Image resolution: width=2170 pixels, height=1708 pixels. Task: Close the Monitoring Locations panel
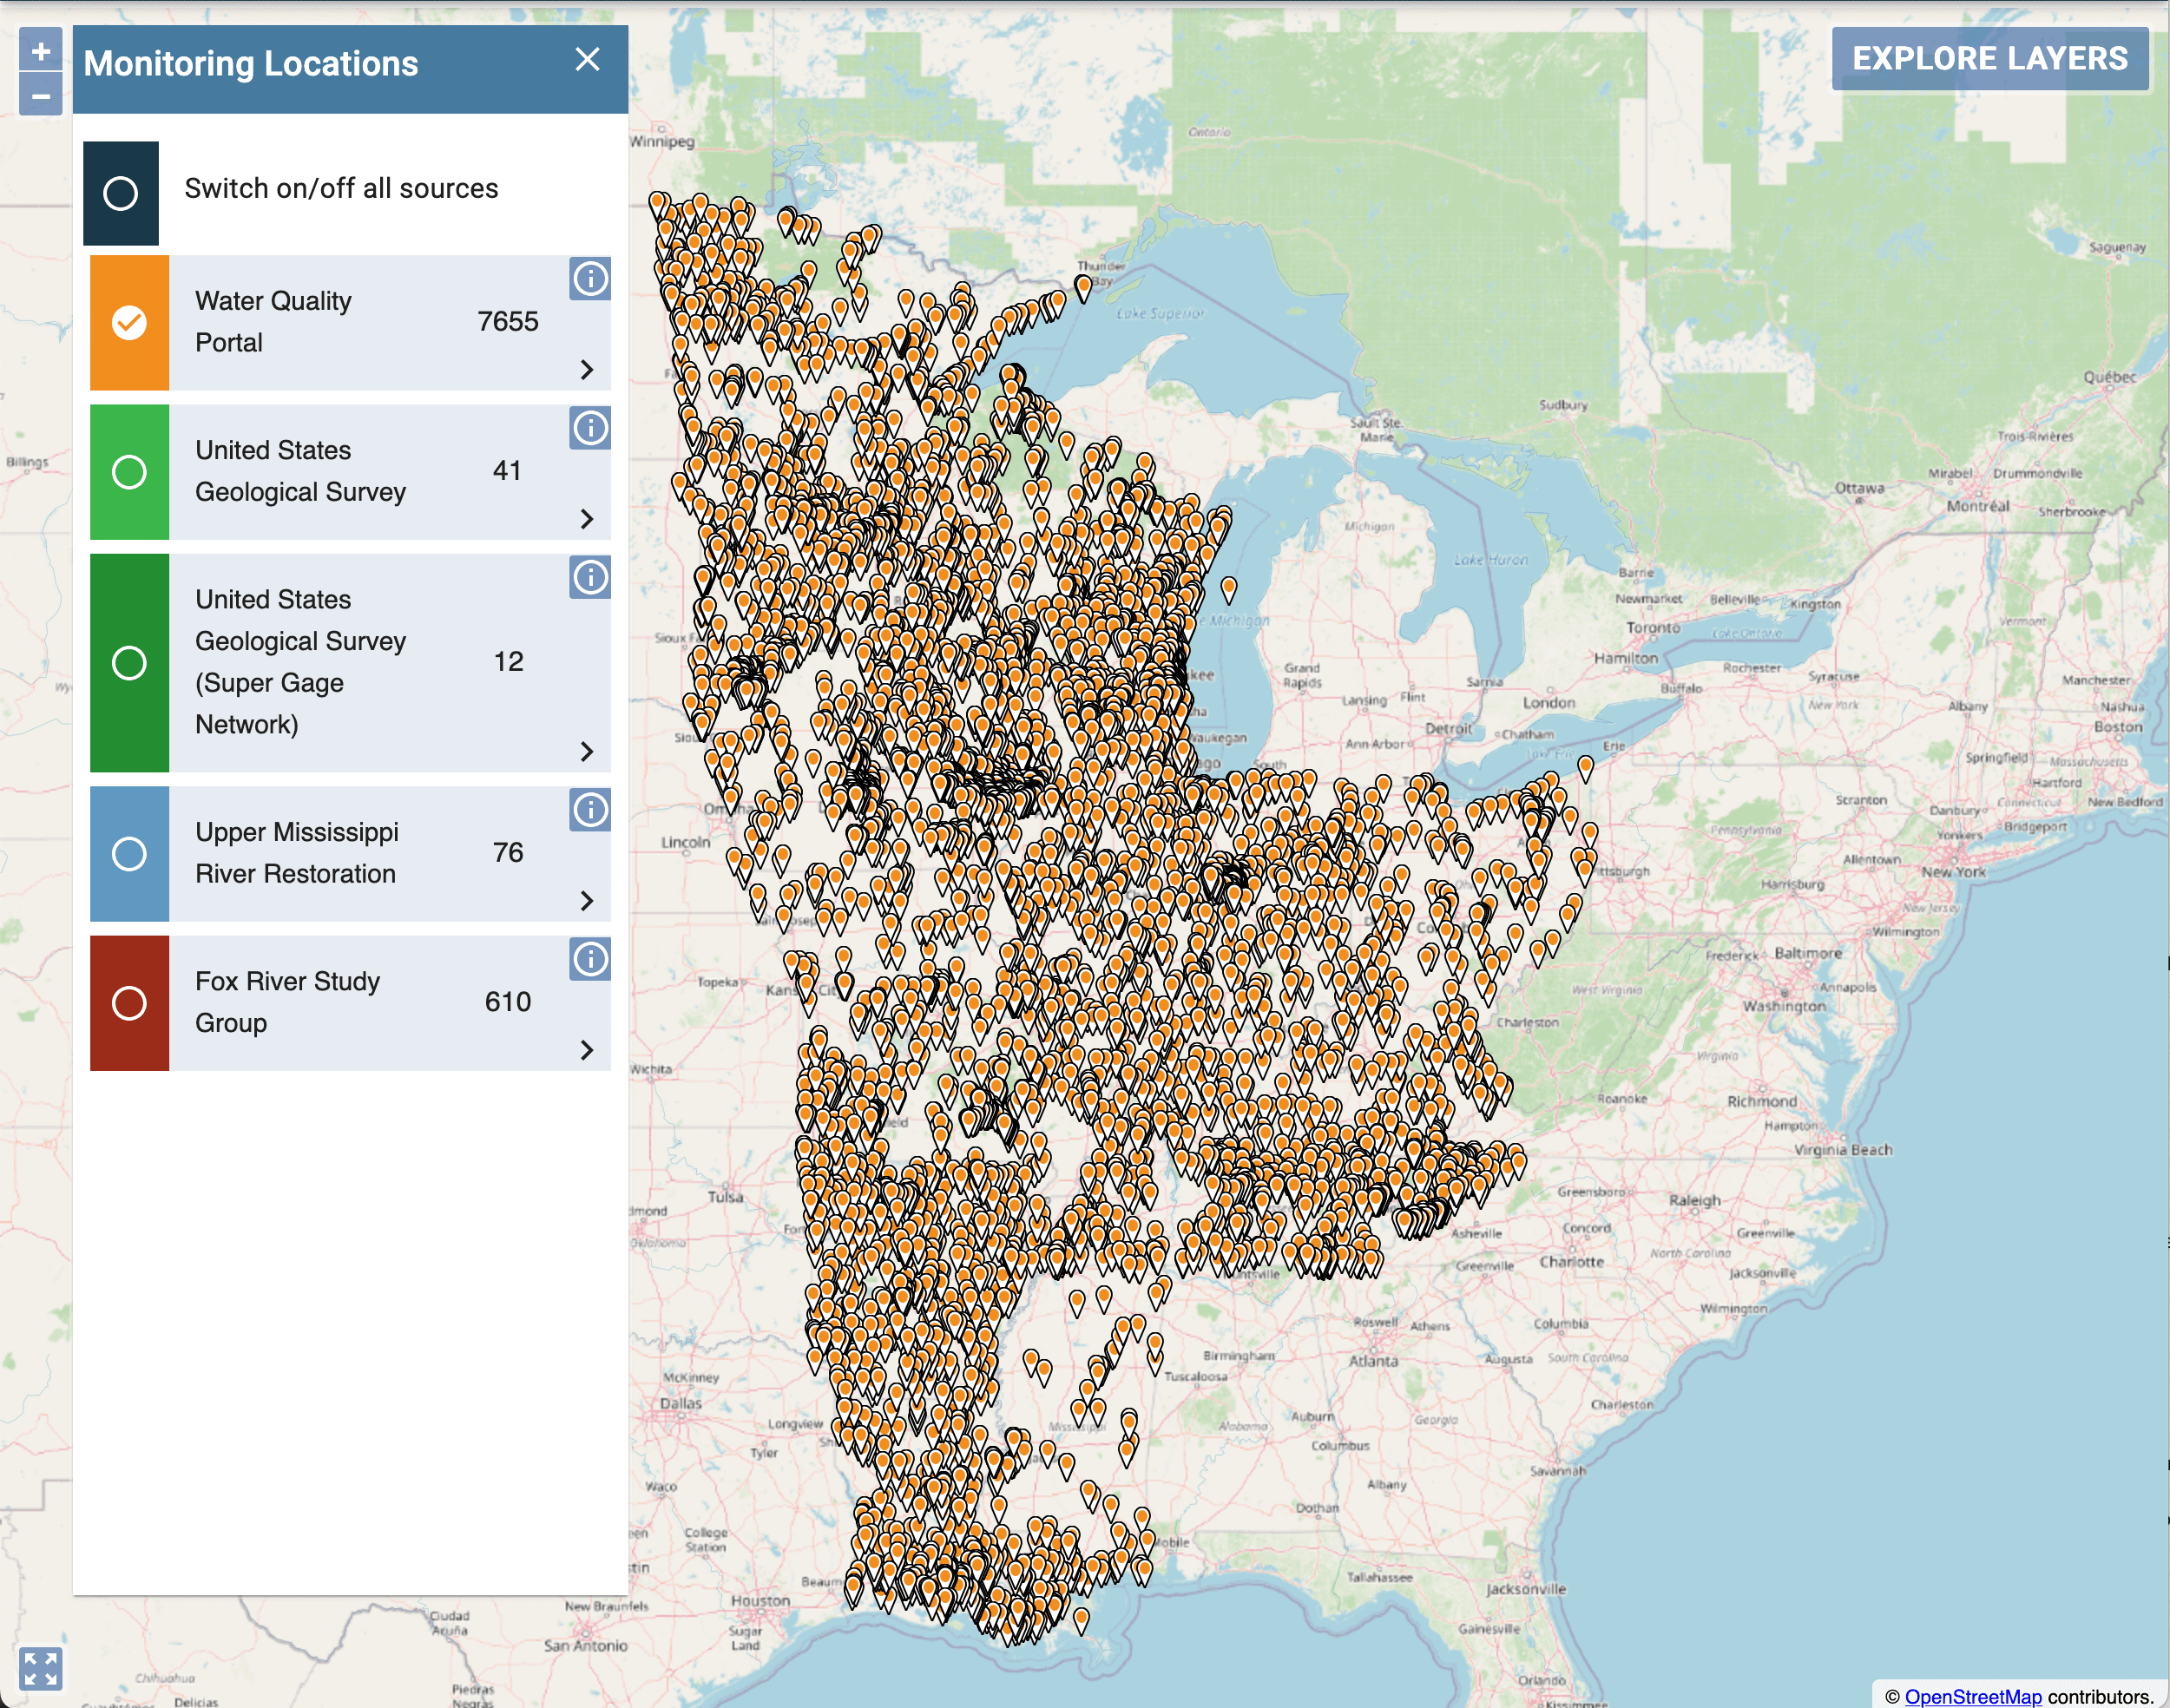coord(588,61)
